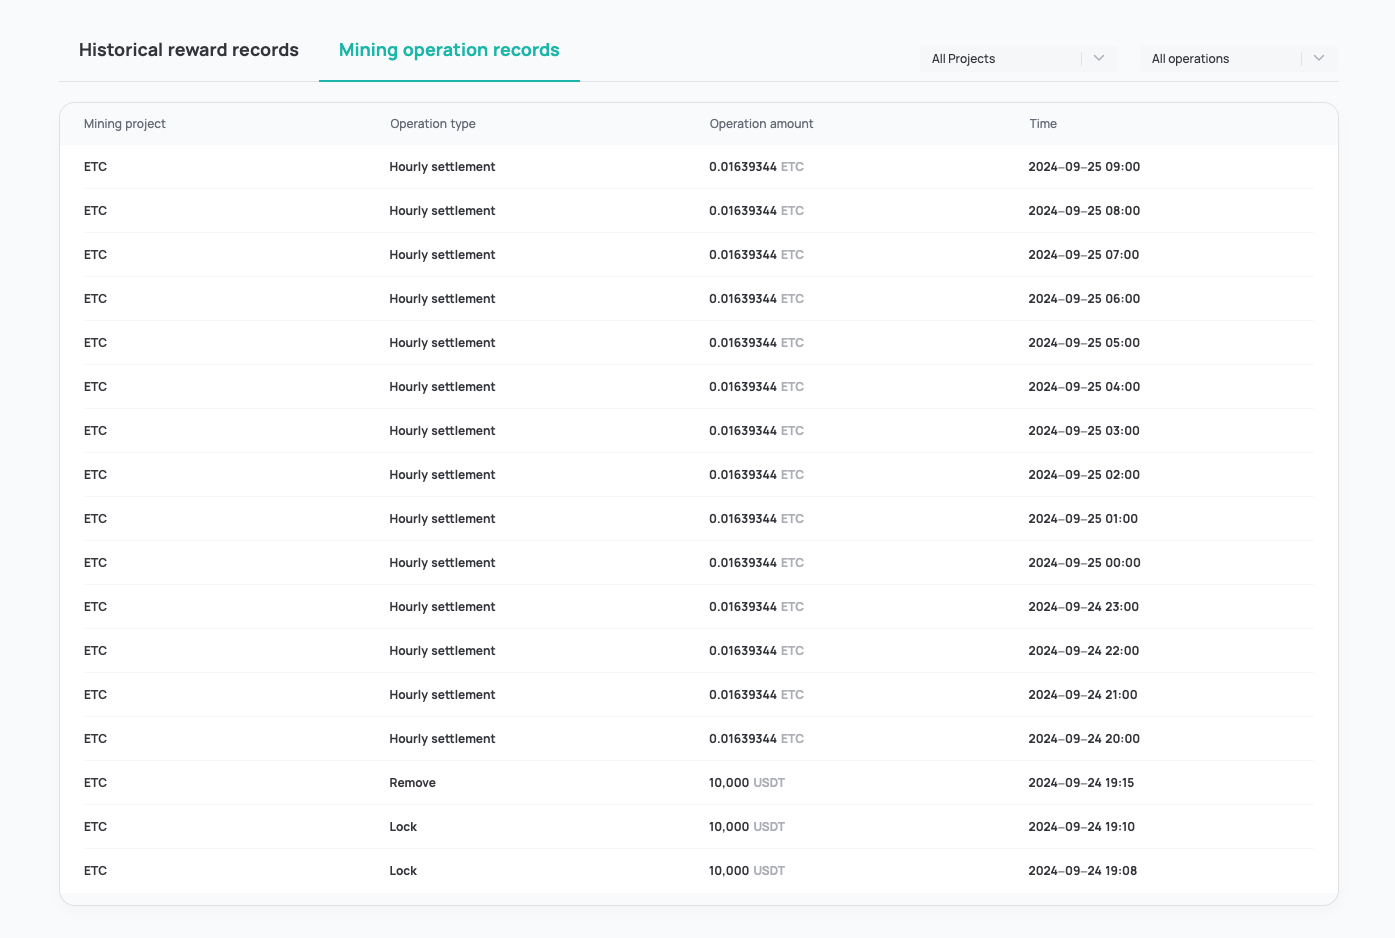Click ETC project in the 08:00 row
1395x938 pixels.
click(x=95, y=211)
